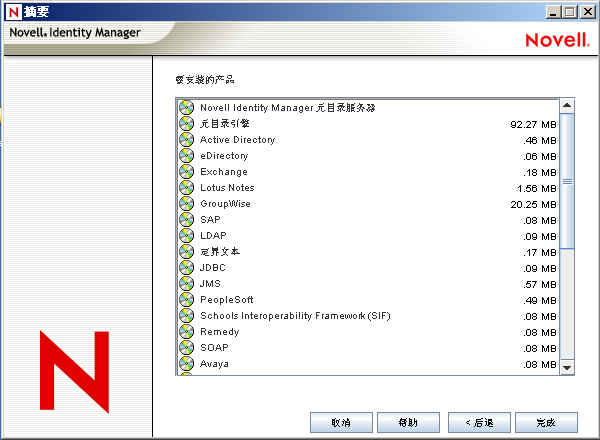Select Schools Interoperability Framework (SIF) entry
This screenshot has width=600, height=440.
(295, 316)
